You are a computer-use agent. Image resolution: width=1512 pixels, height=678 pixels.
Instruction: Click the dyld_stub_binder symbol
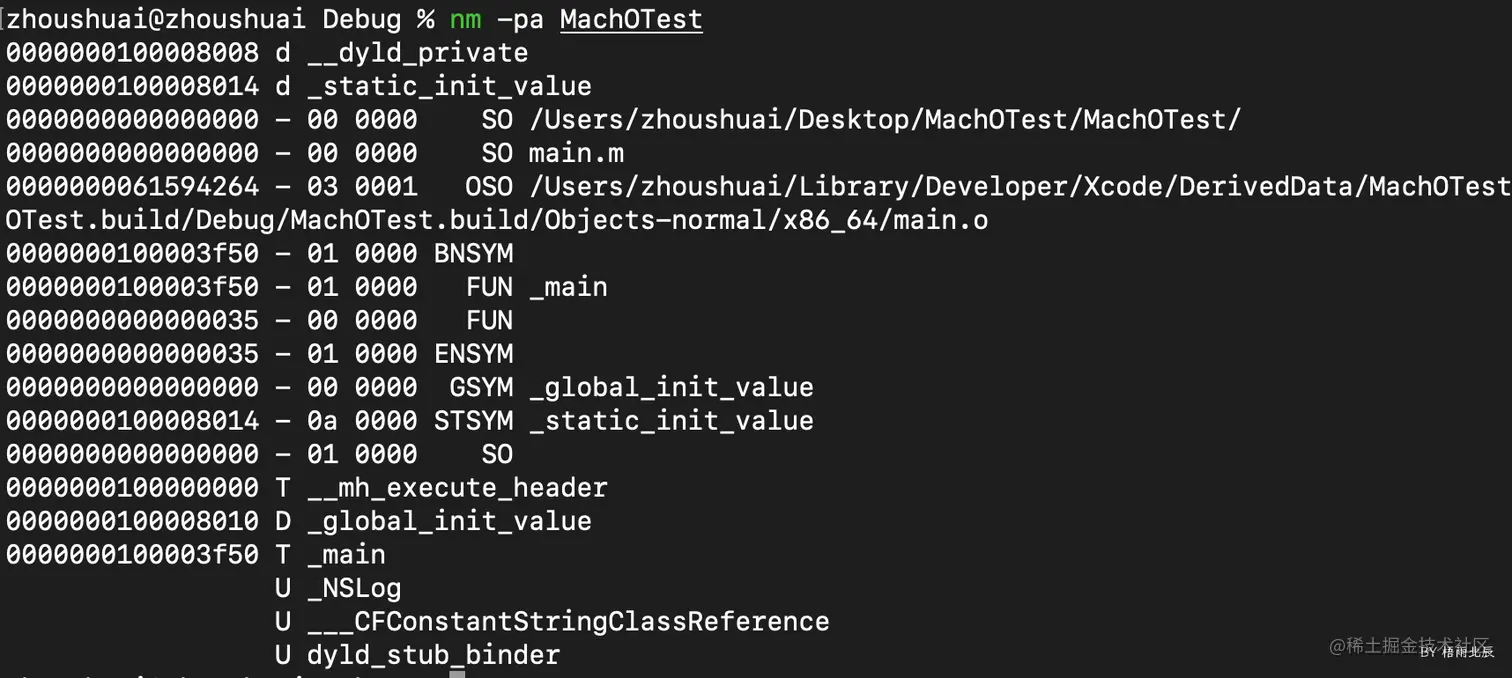pos(434,655)
